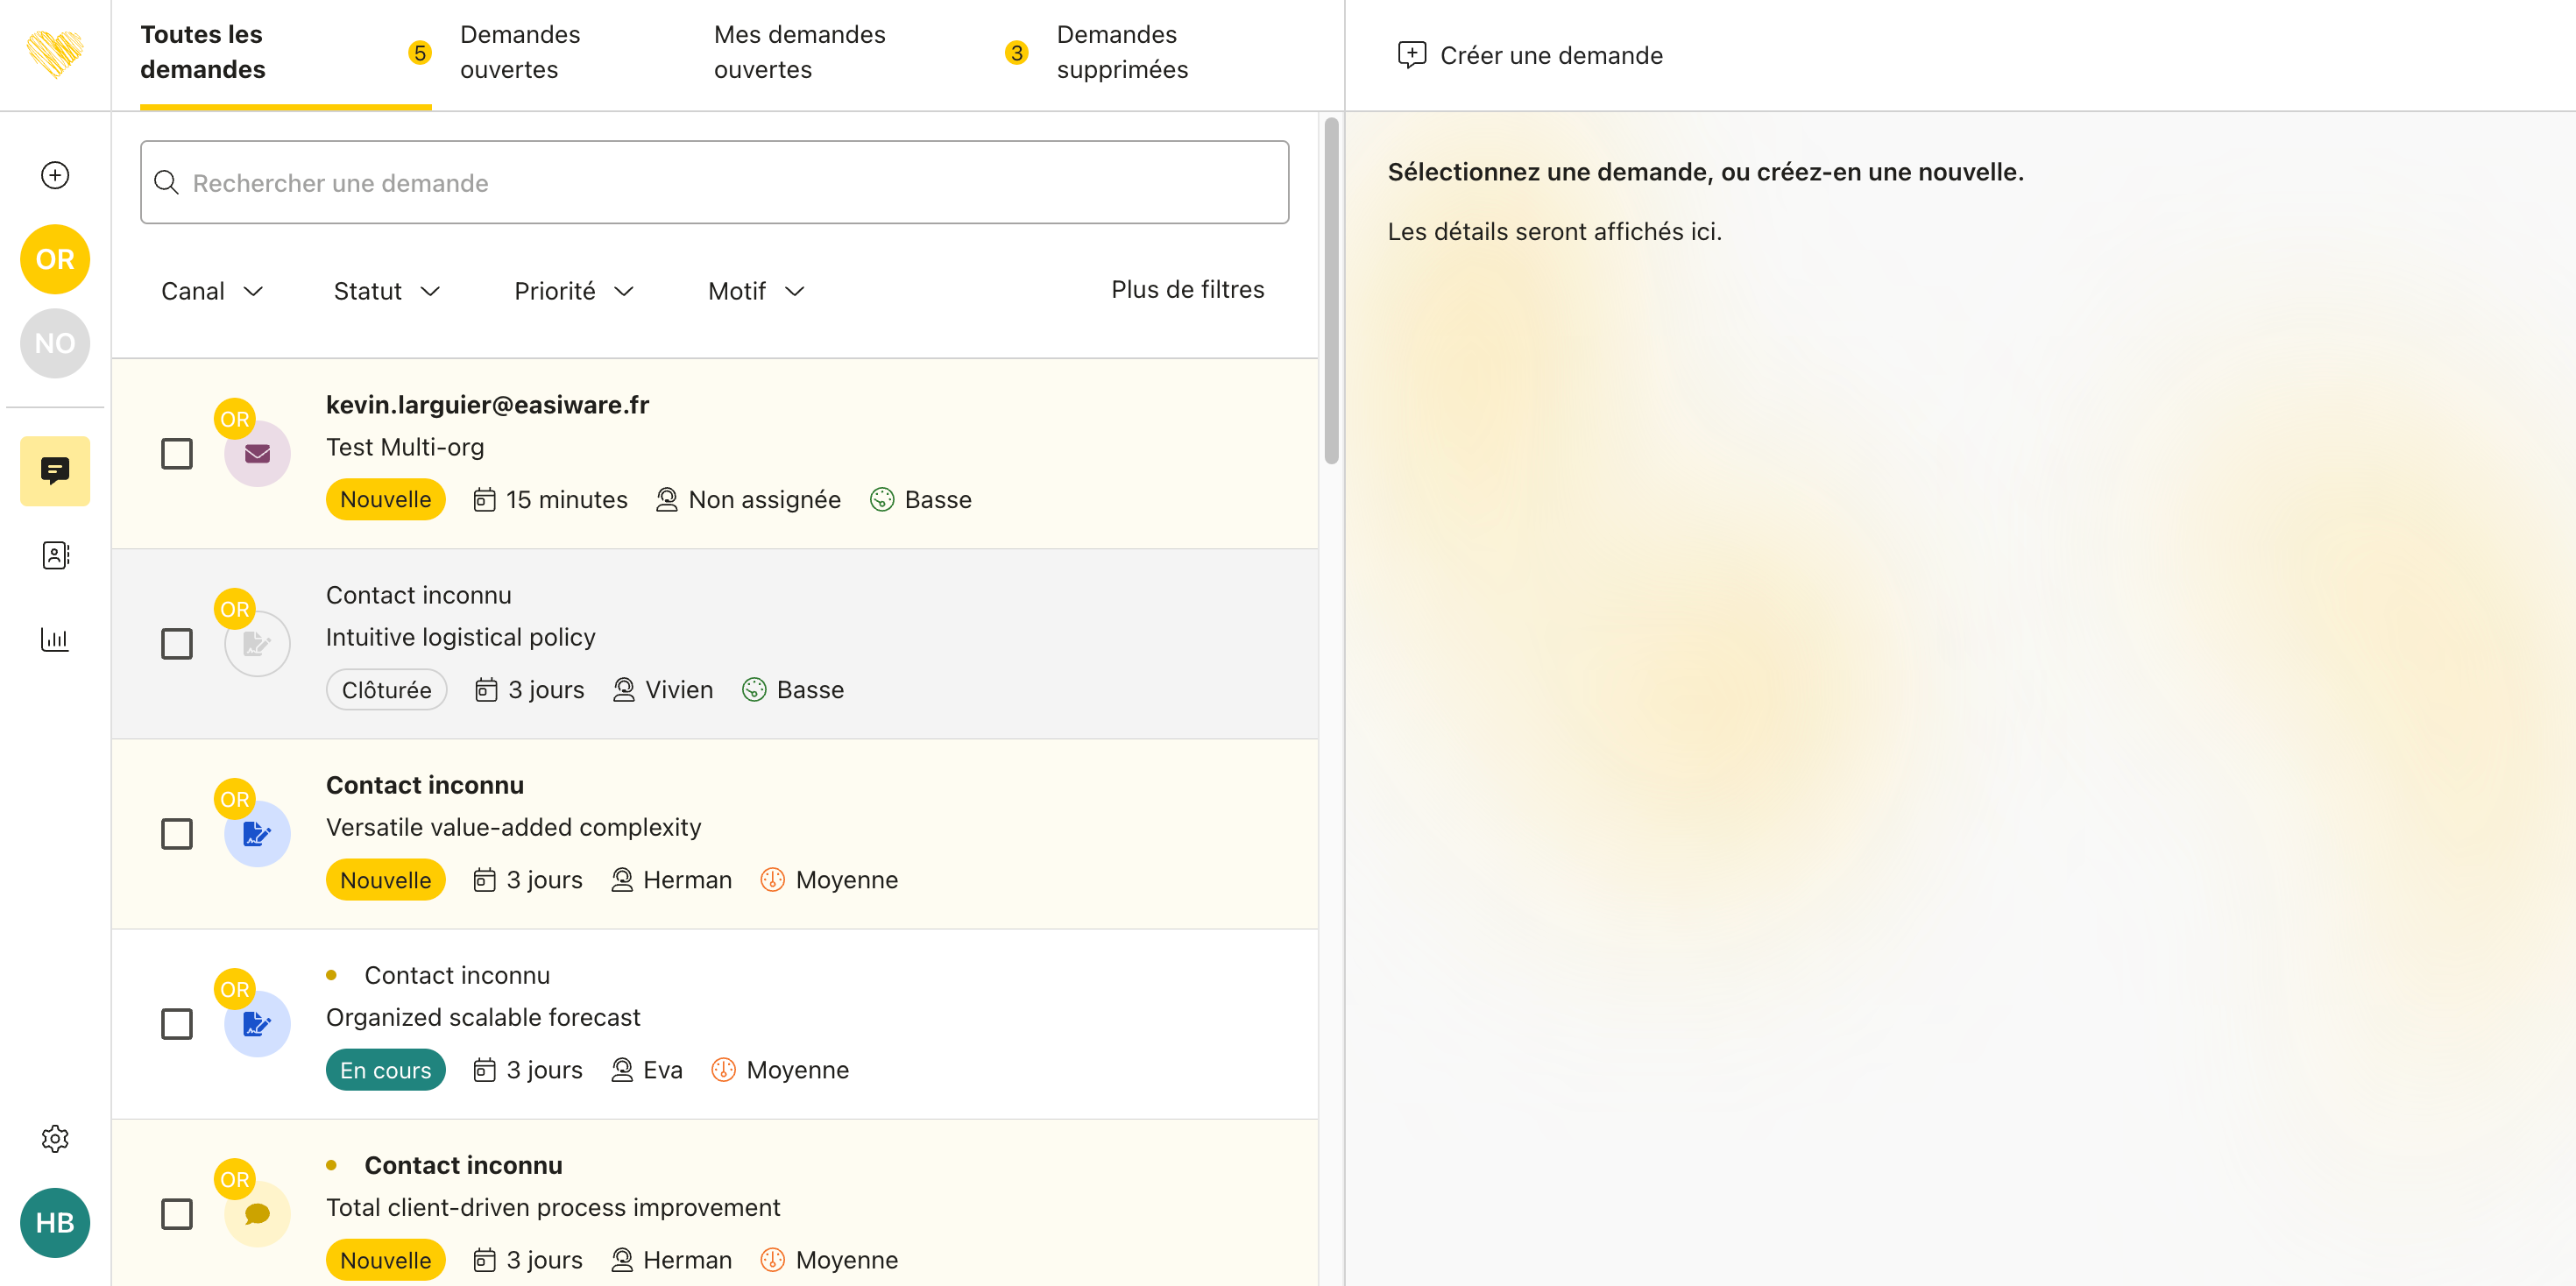Open the statistics bar chart icon
This screenshot has height=1286, width=2576.
coord(55,639)
